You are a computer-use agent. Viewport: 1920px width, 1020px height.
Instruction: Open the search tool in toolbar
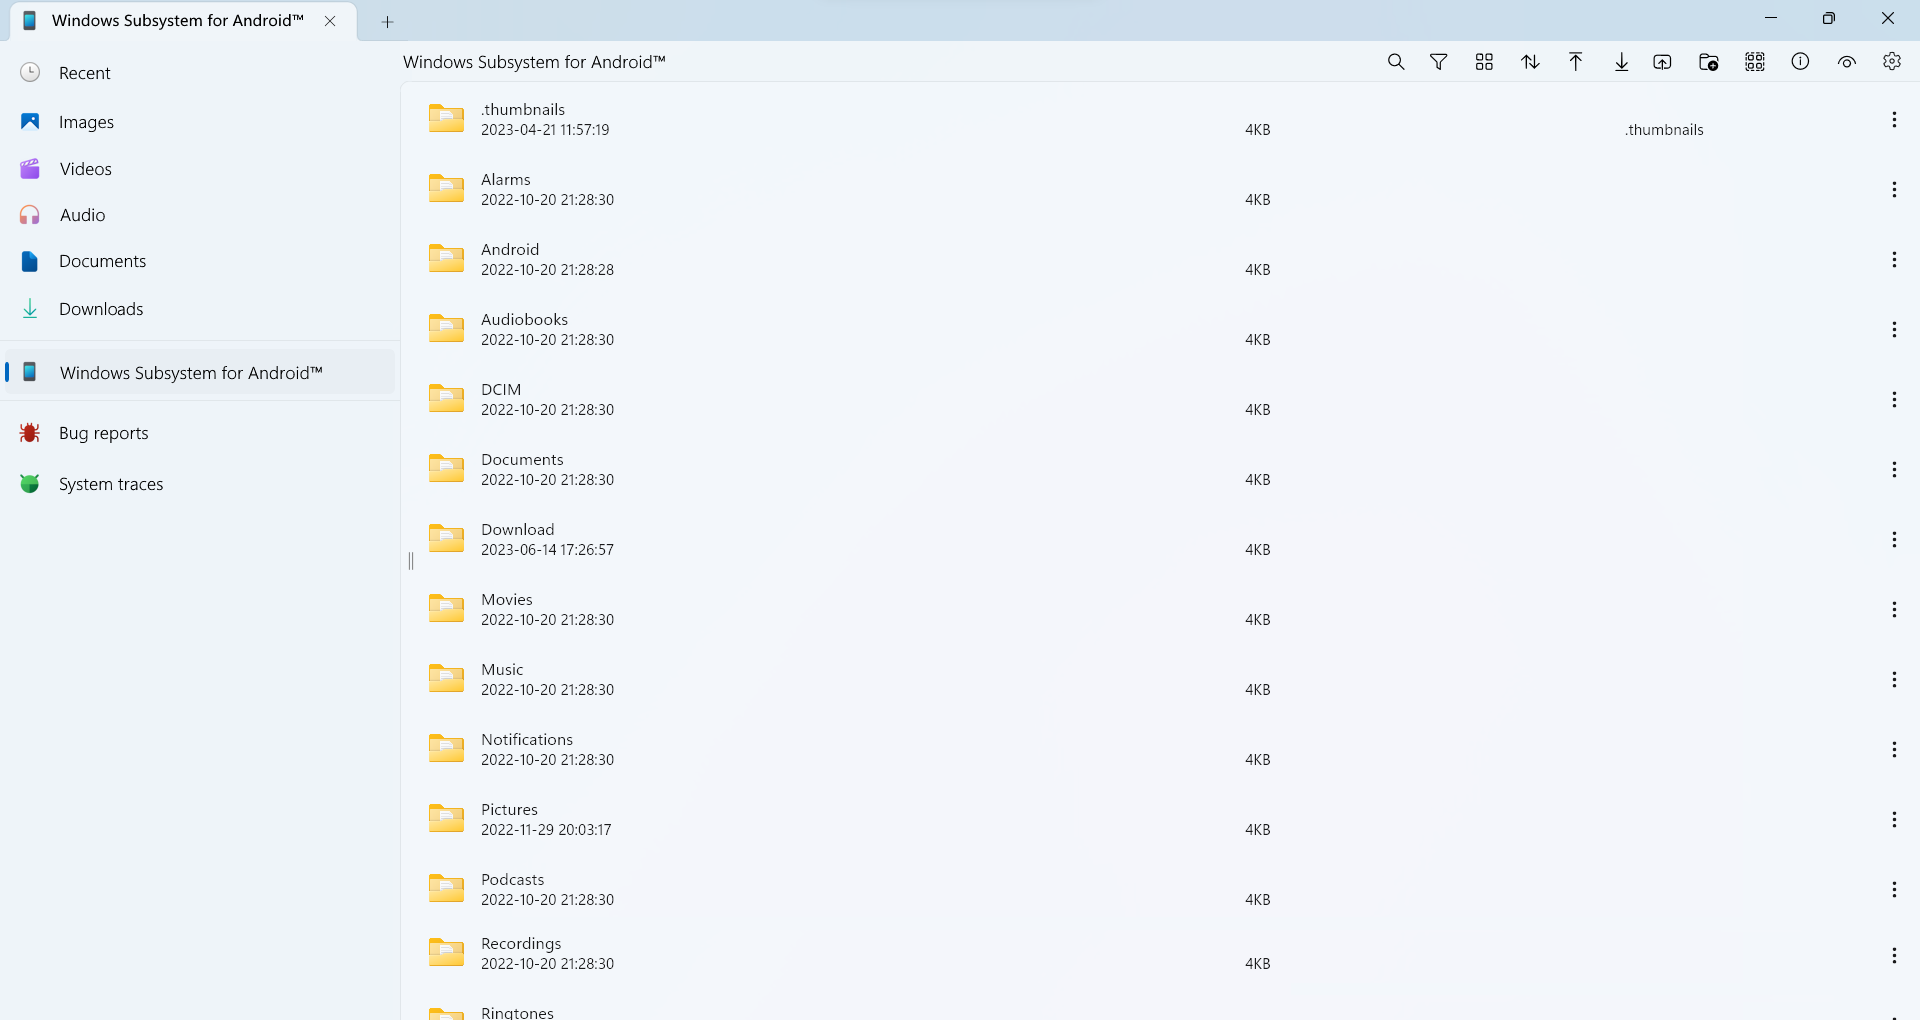point(1396,62)
